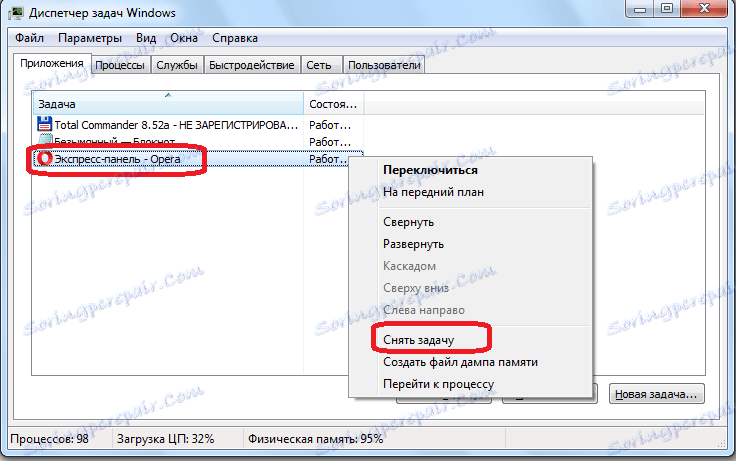The width and height of the screenshot is (736, 461).
Task: Choose Свернуть in the context menu
Action: click(408, 222)
